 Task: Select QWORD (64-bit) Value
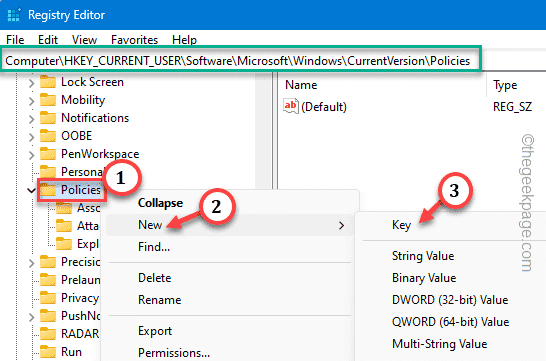pos(450,322)
